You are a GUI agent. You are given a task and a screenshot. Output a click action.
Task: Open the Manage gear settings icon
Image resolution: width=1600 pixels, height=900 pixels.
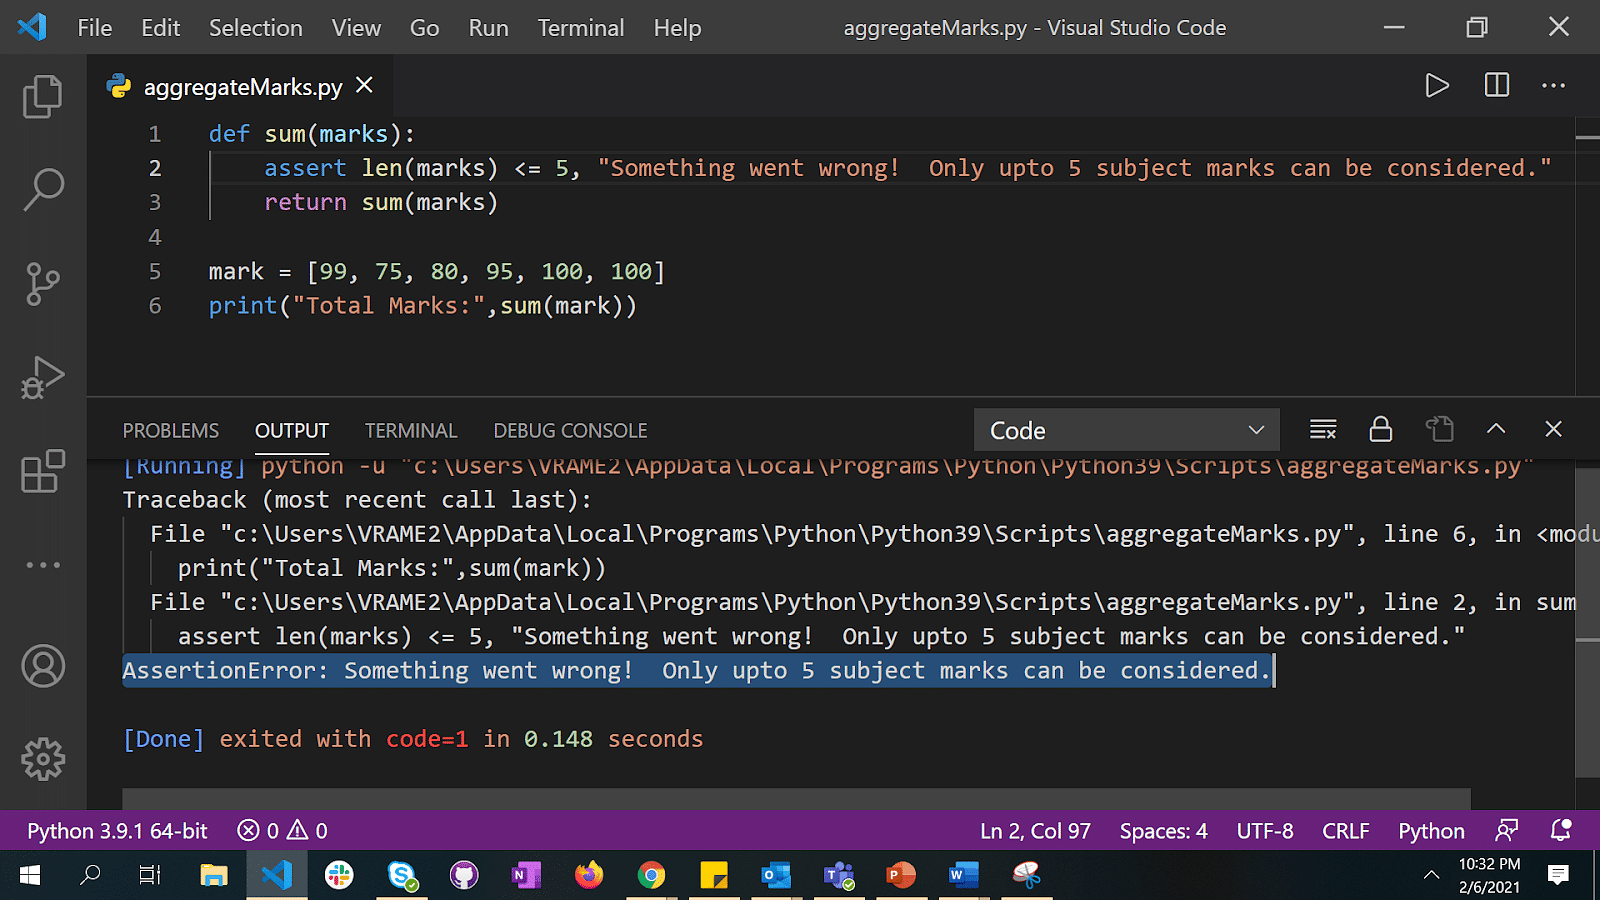pyautogui.click(x=43, y=760)
